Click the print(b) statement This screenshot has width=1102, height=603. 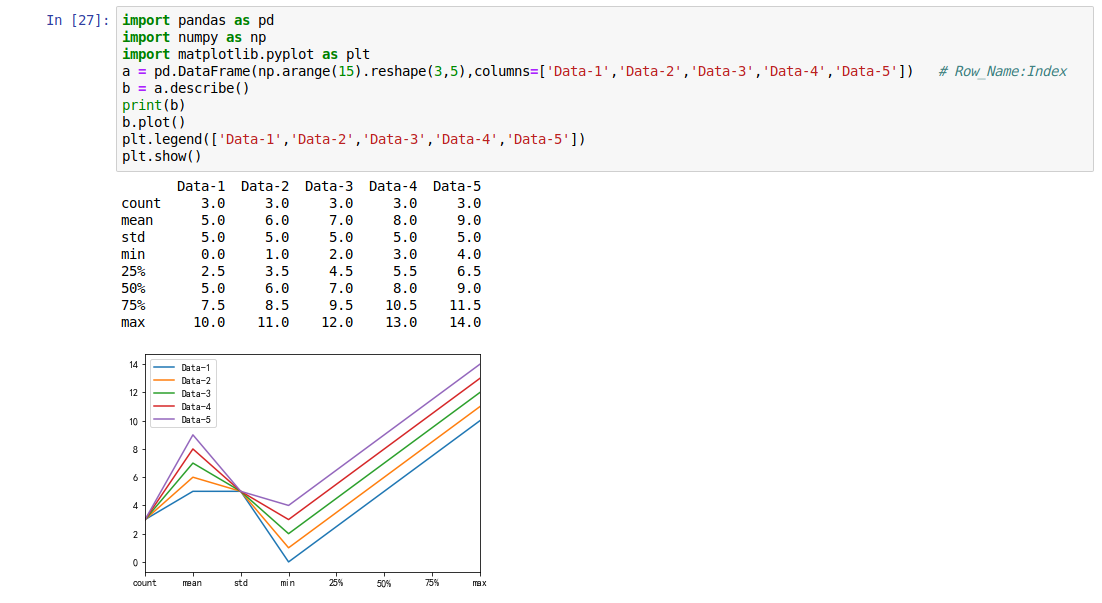coord(154,105)
